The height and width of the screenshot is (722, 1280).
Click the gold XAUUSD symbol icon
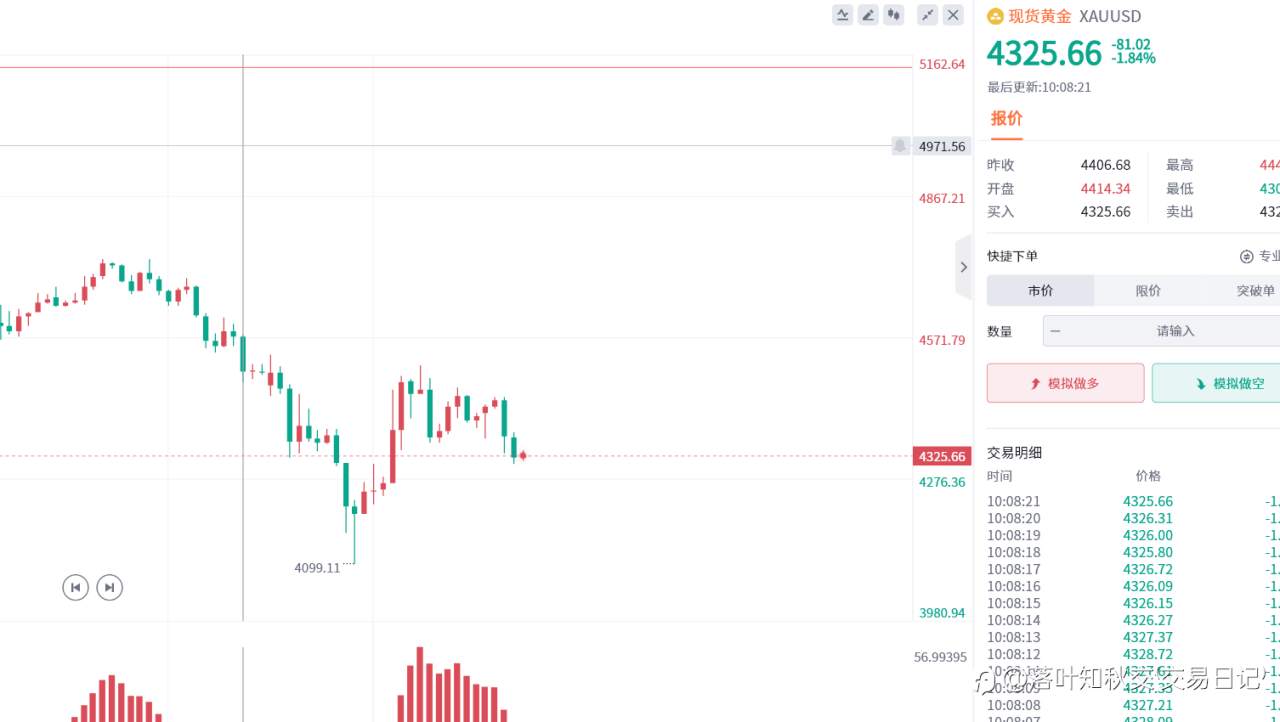pyautogui.click(x=995, y=16)
